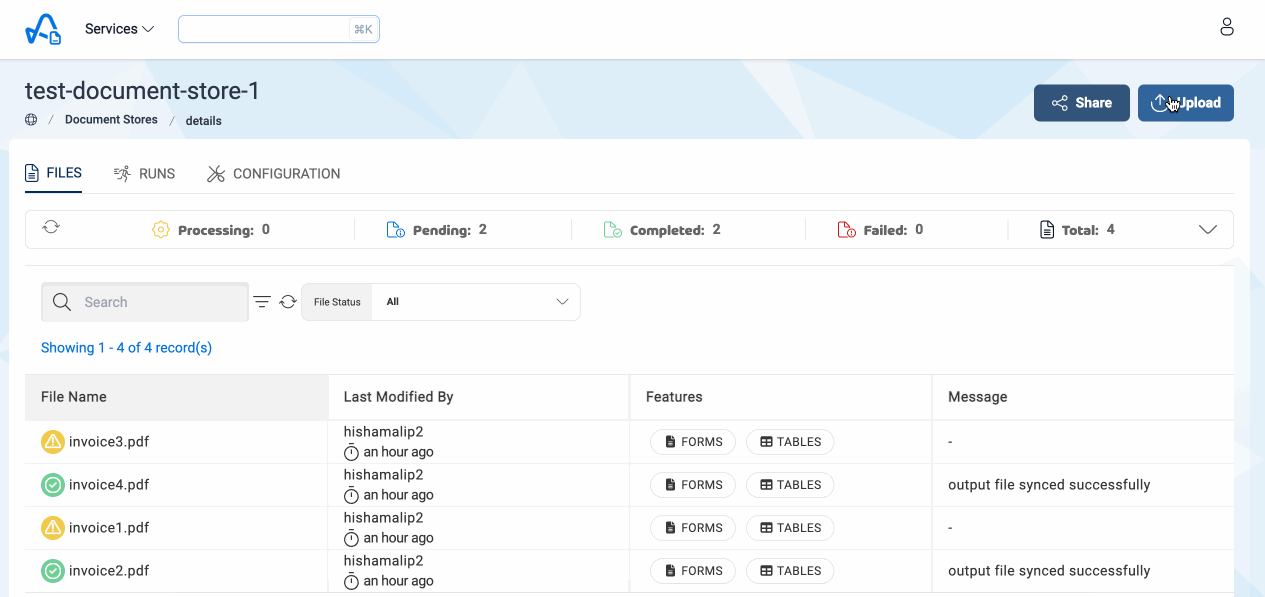Select the invoice3.pdf file name
The height and width of the screenshot is (597, 1265).
click(x=109, y=441)
